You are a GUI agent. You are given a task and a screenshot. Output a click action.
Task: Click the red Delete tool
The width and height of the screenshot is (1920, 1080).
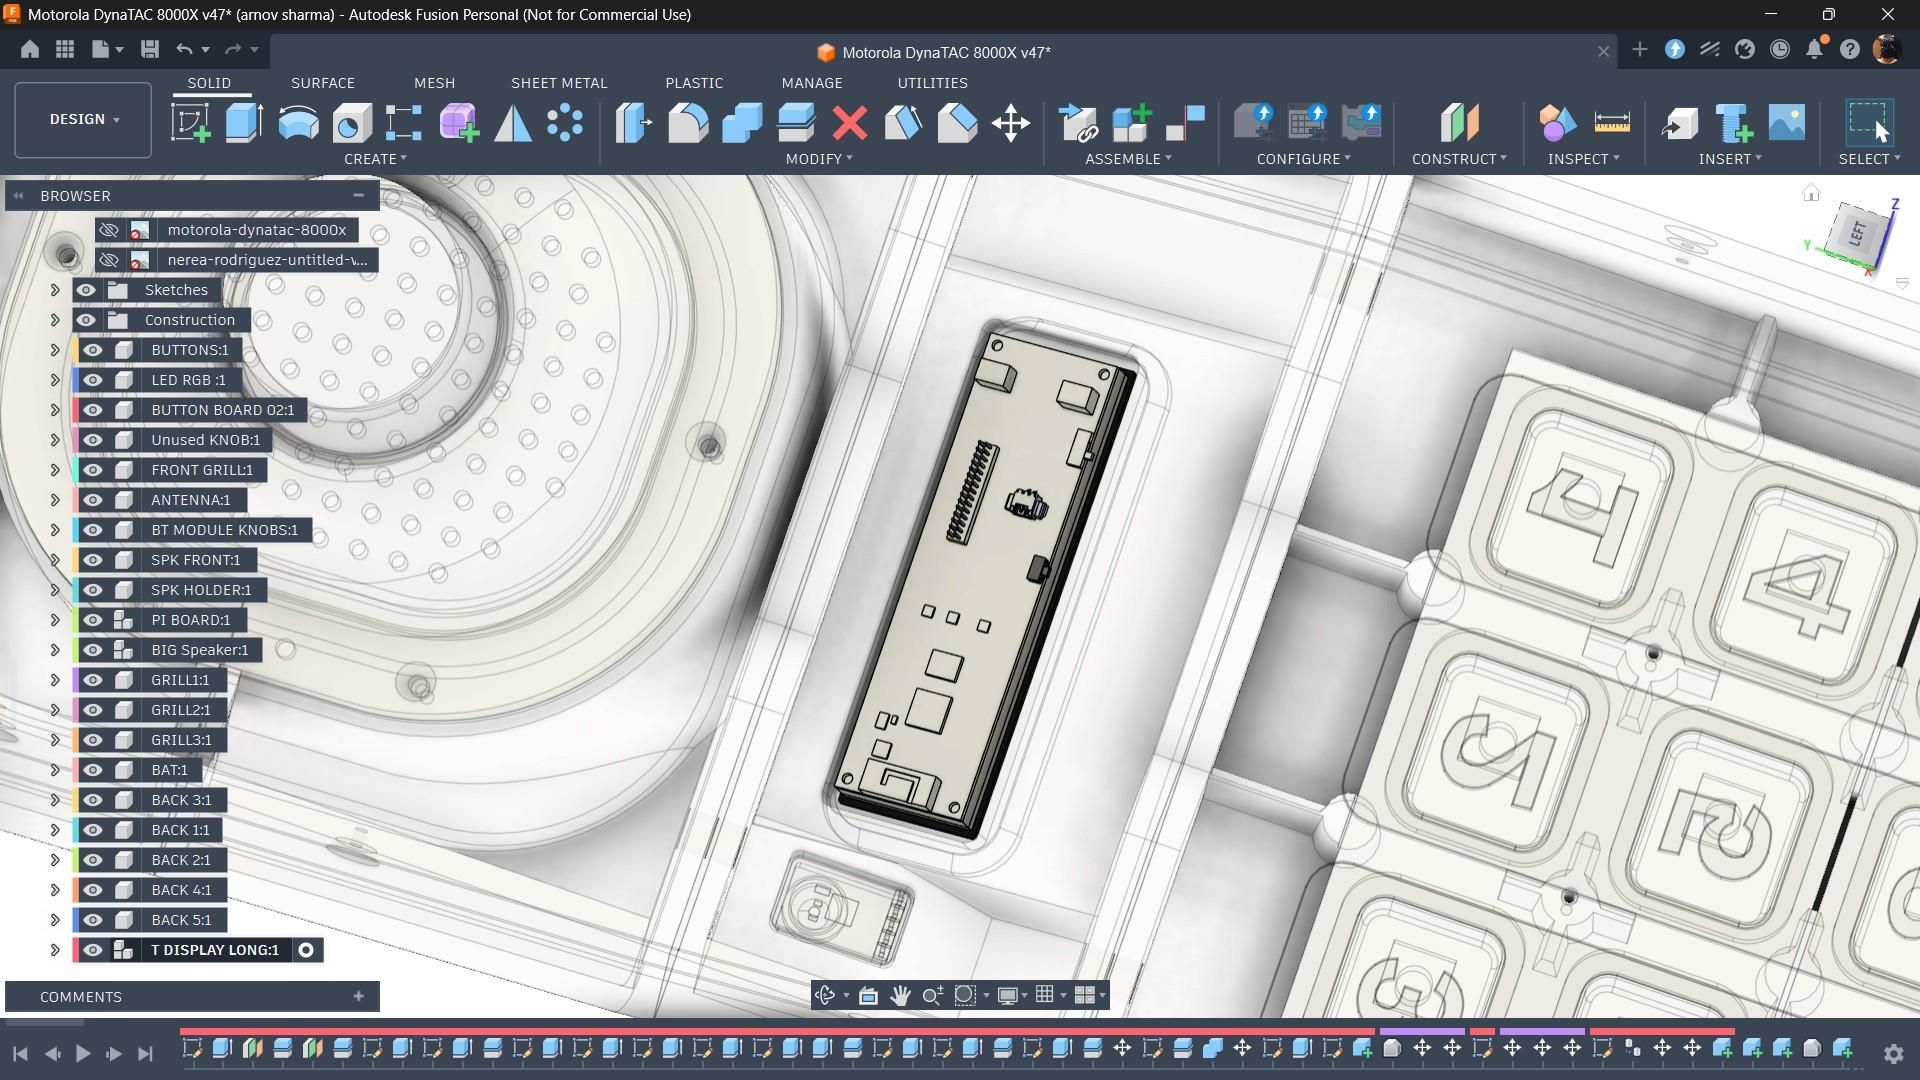coord(850,123)
